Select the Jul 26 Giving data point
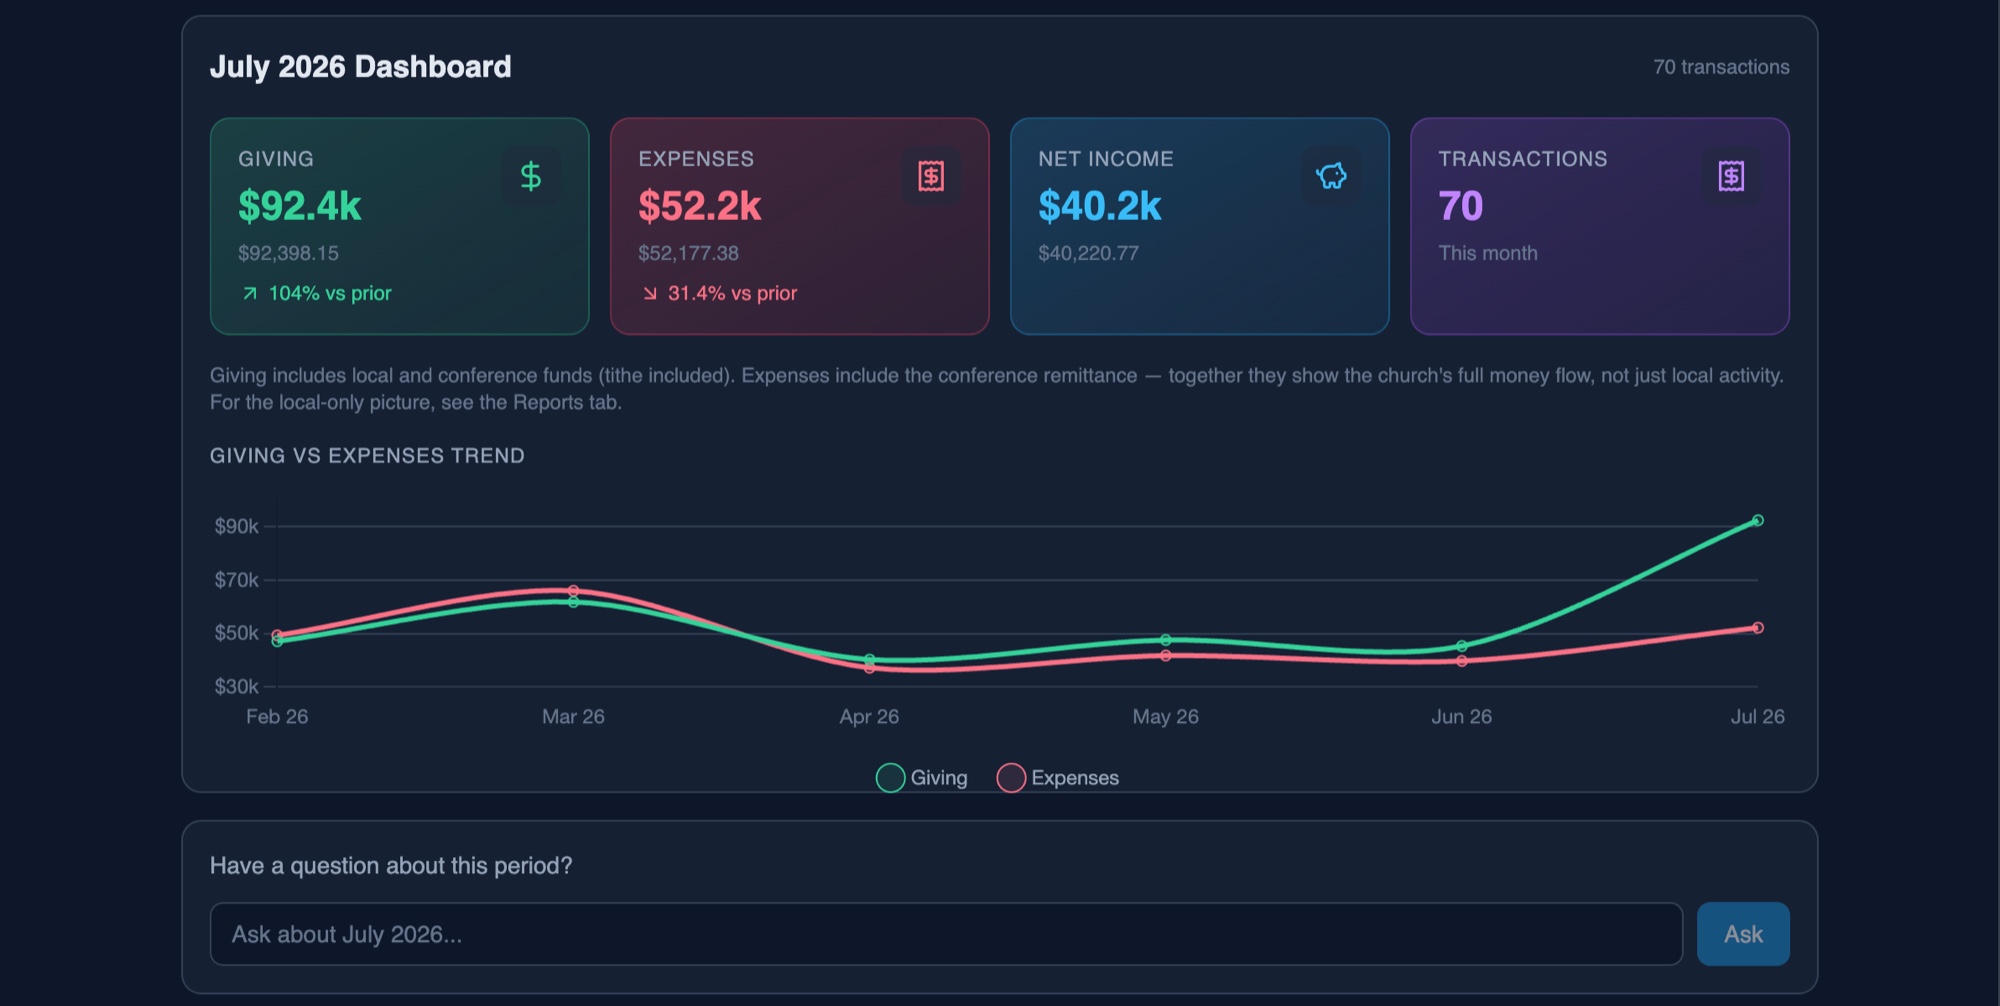The width and height of the screenshot is (2000, 1006). (x=1757, y=520)
